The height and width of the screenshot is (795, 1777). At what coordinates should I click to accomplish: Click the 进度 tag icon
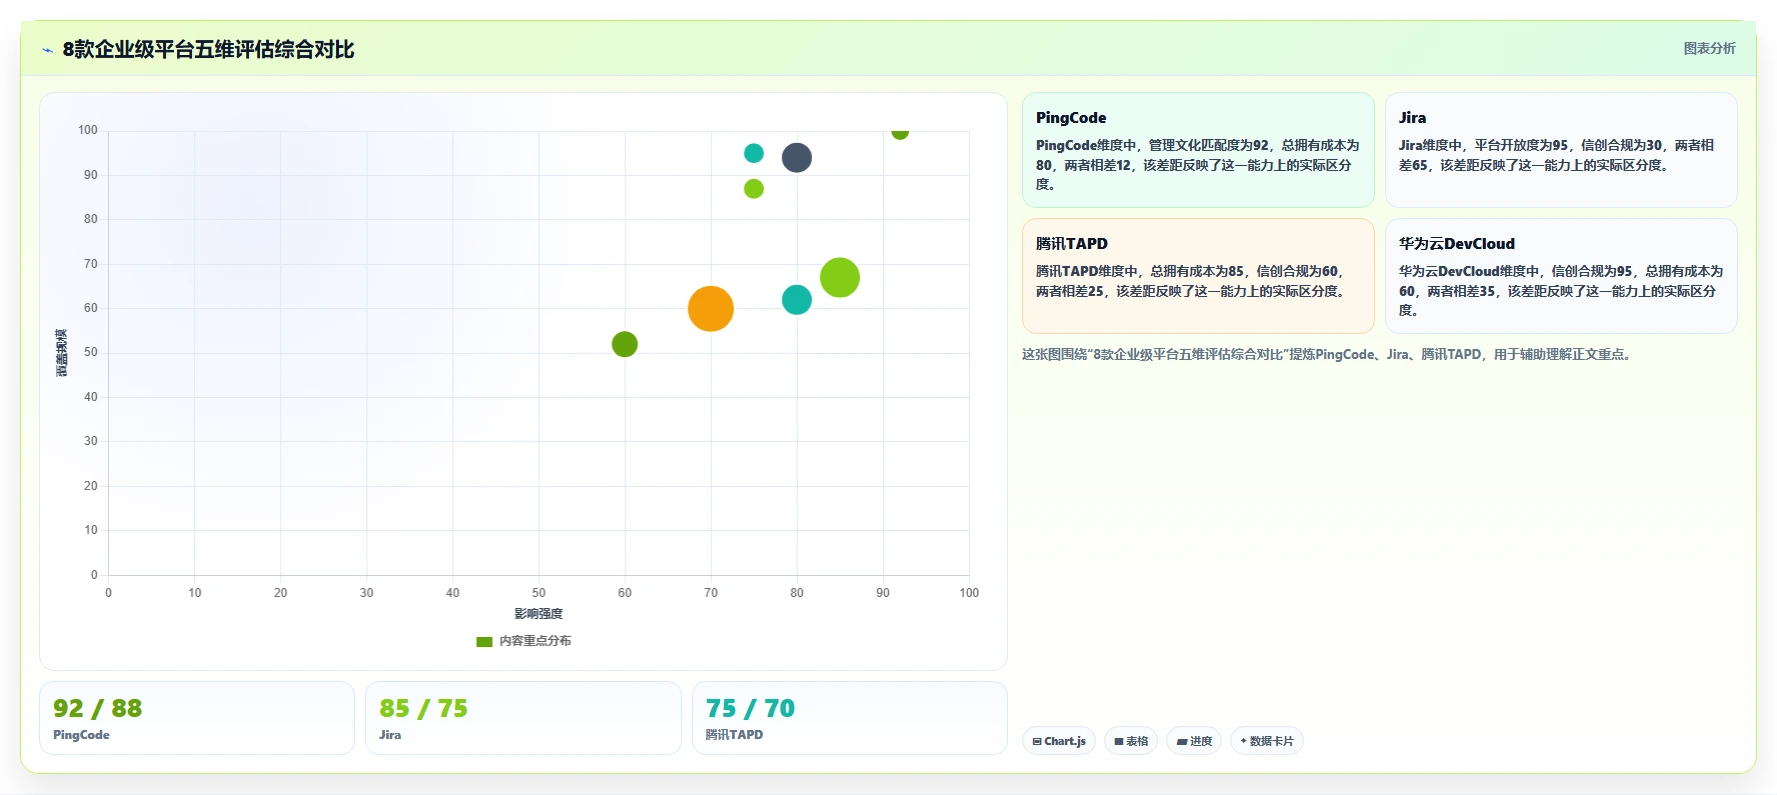click(x=1182, y=741)
